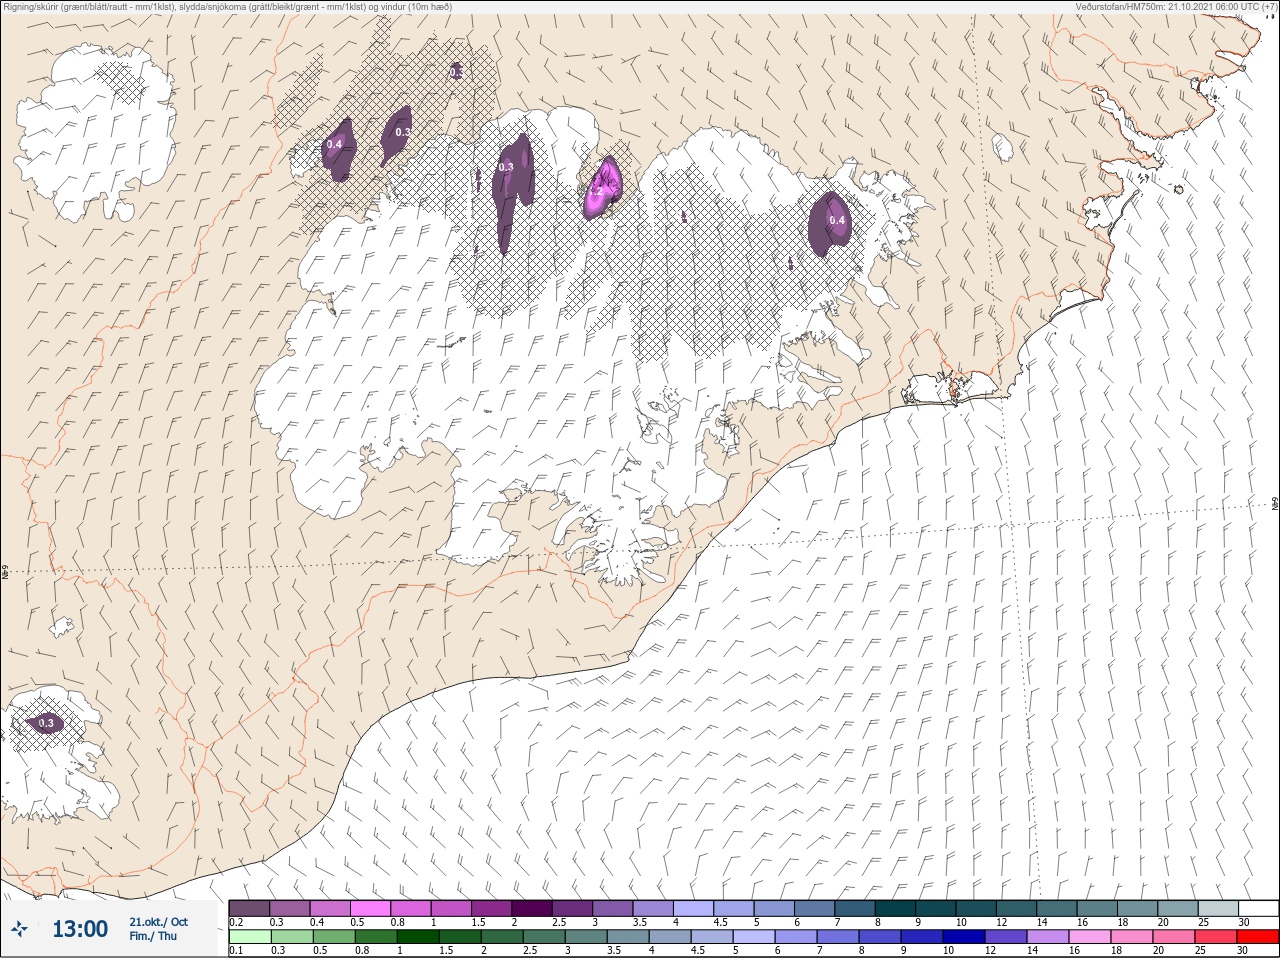Select the bright pink 0.5 snow legend swatch
This screenshot has height=958, width=1280.
370,908
